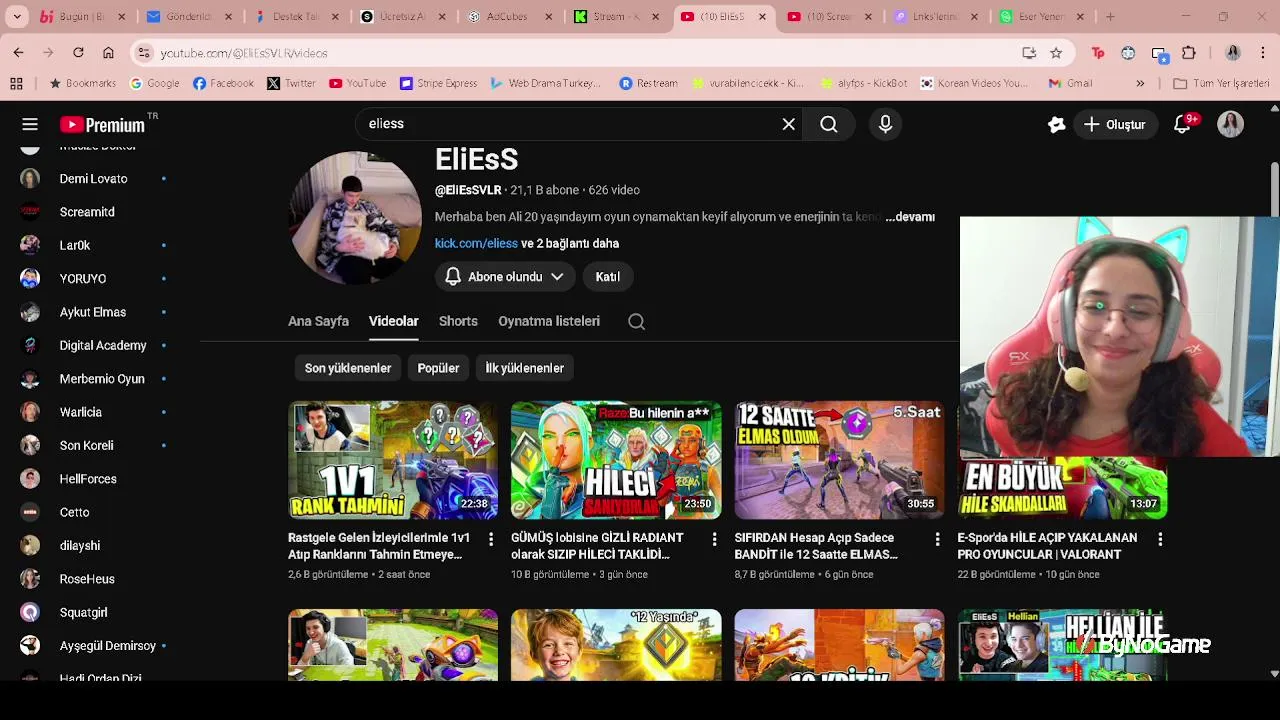Image resolution: width=1280 pixels, height=720 pixels.
Task: Open new browser tab with plus
Action: pos(1110,17)
